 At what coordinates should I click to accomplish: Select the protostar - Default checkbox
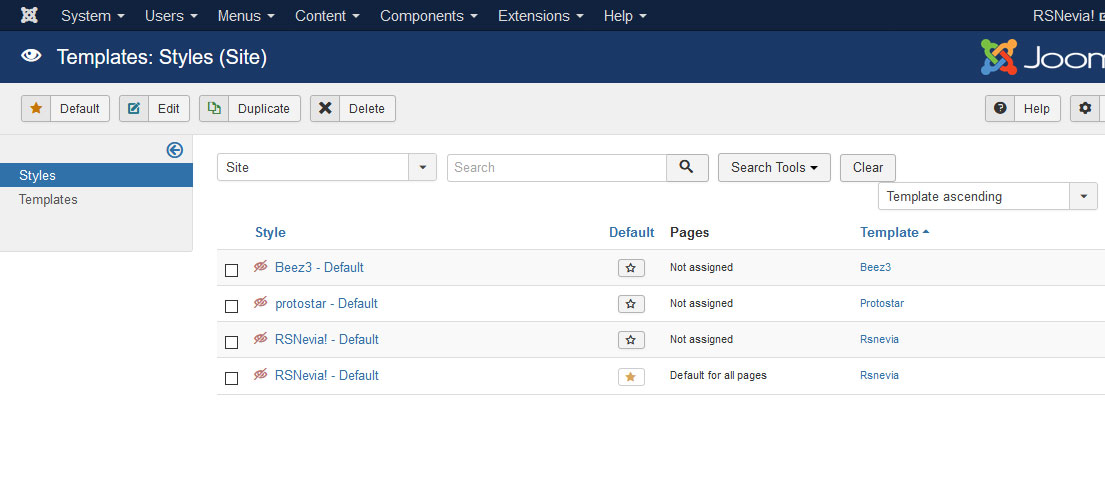(x=232, y=306)
